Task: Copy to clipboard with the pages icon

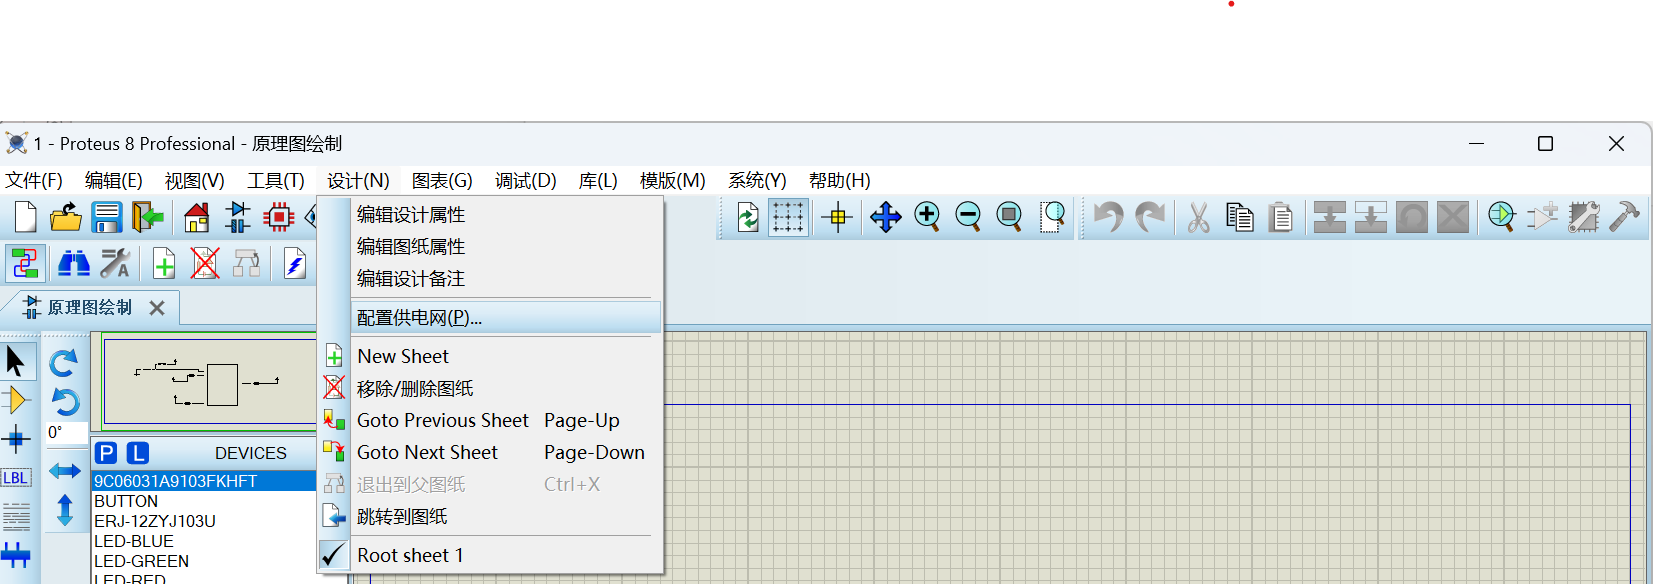Action: coord(1240,216)
